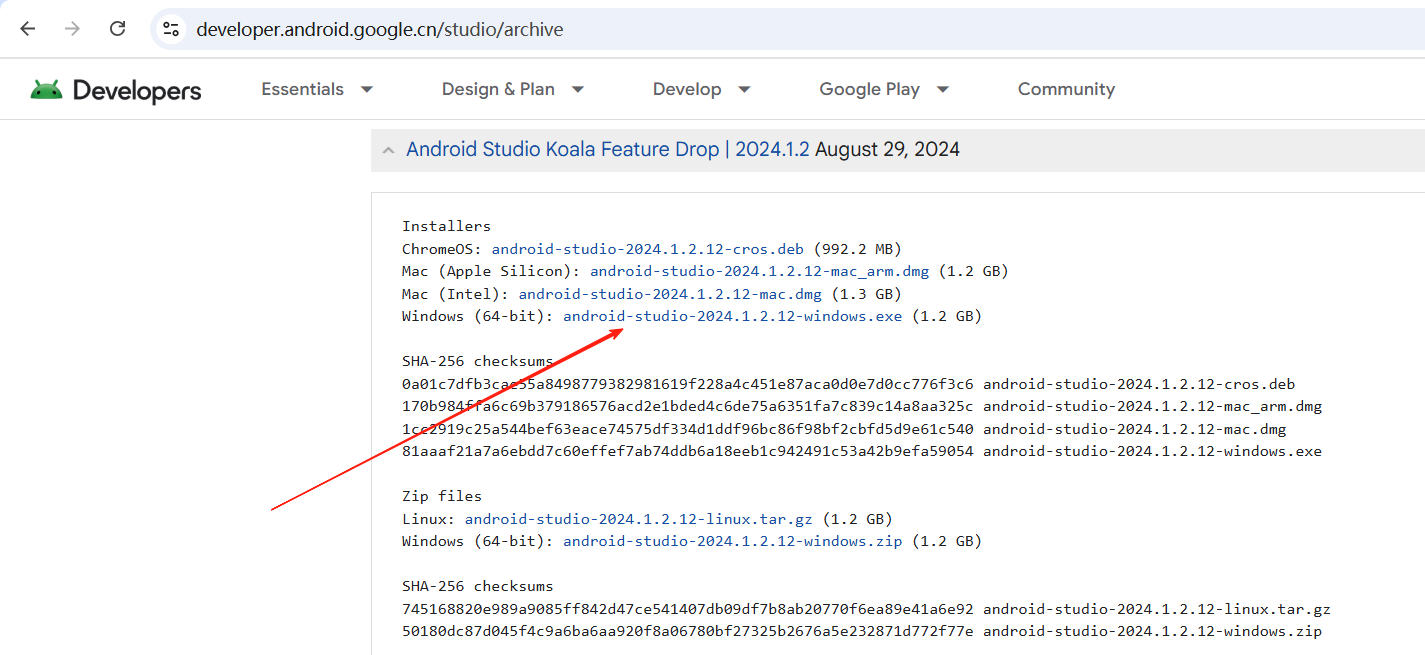Download the mac_arm.dmg Apple Silicon installer
Image resolution: width=1425 pixels, height=655 pixels.
[759, 271]
